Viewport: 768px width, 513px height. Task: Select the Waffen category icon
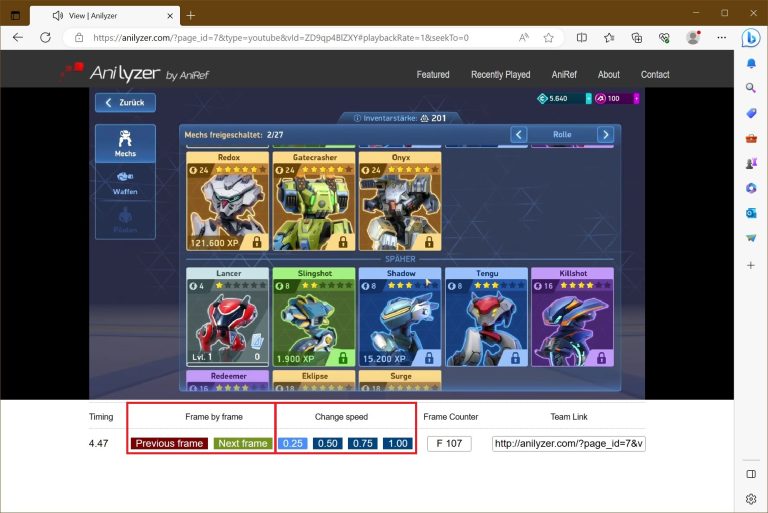point(125,182)
